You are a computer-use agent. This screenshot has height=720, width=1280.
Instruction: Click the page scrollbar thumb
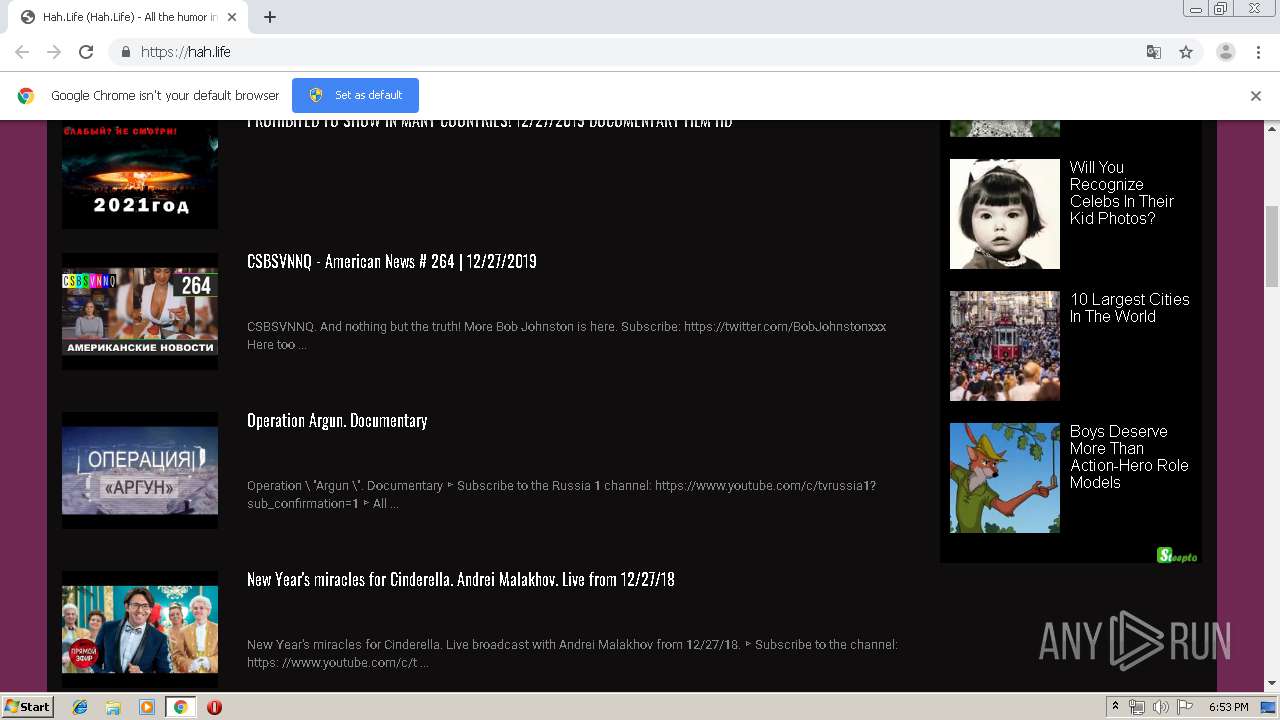[1271, 245]
